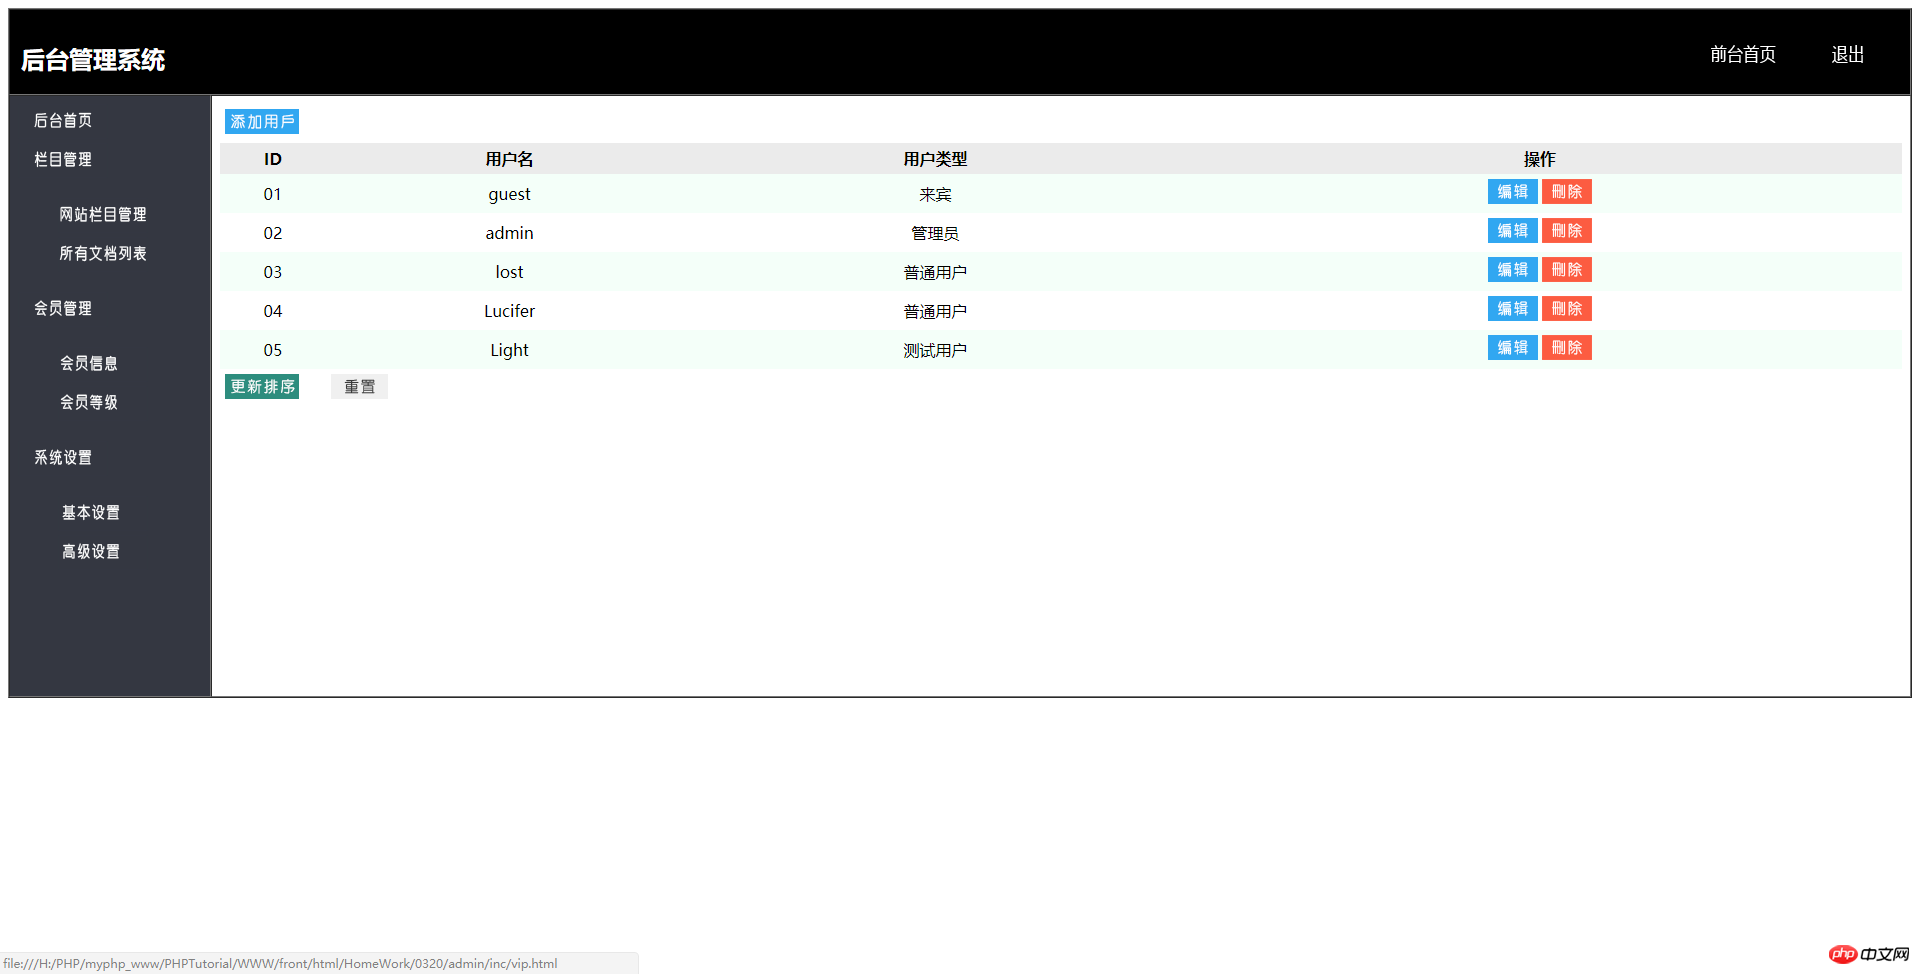The image size is (1920, 974).
Task: Click the 更新排序 button
Action: tap(262, 387)
